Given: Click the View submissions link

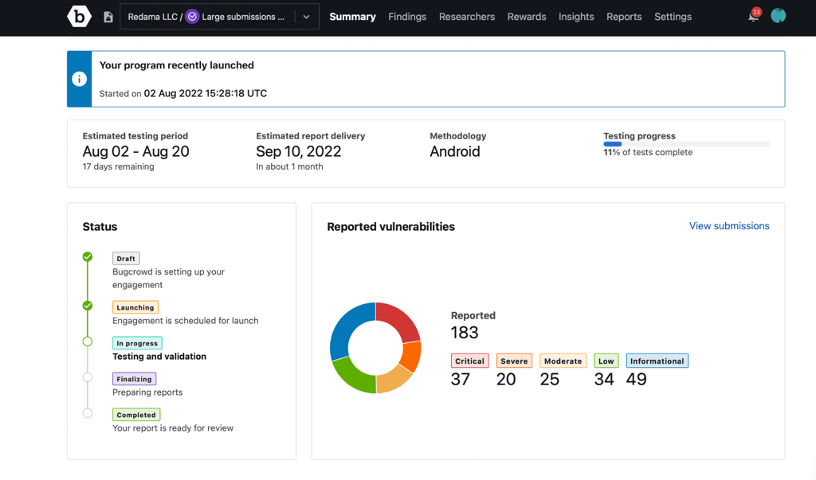Looking at the screenshot, I should click(x=729, y=226).
